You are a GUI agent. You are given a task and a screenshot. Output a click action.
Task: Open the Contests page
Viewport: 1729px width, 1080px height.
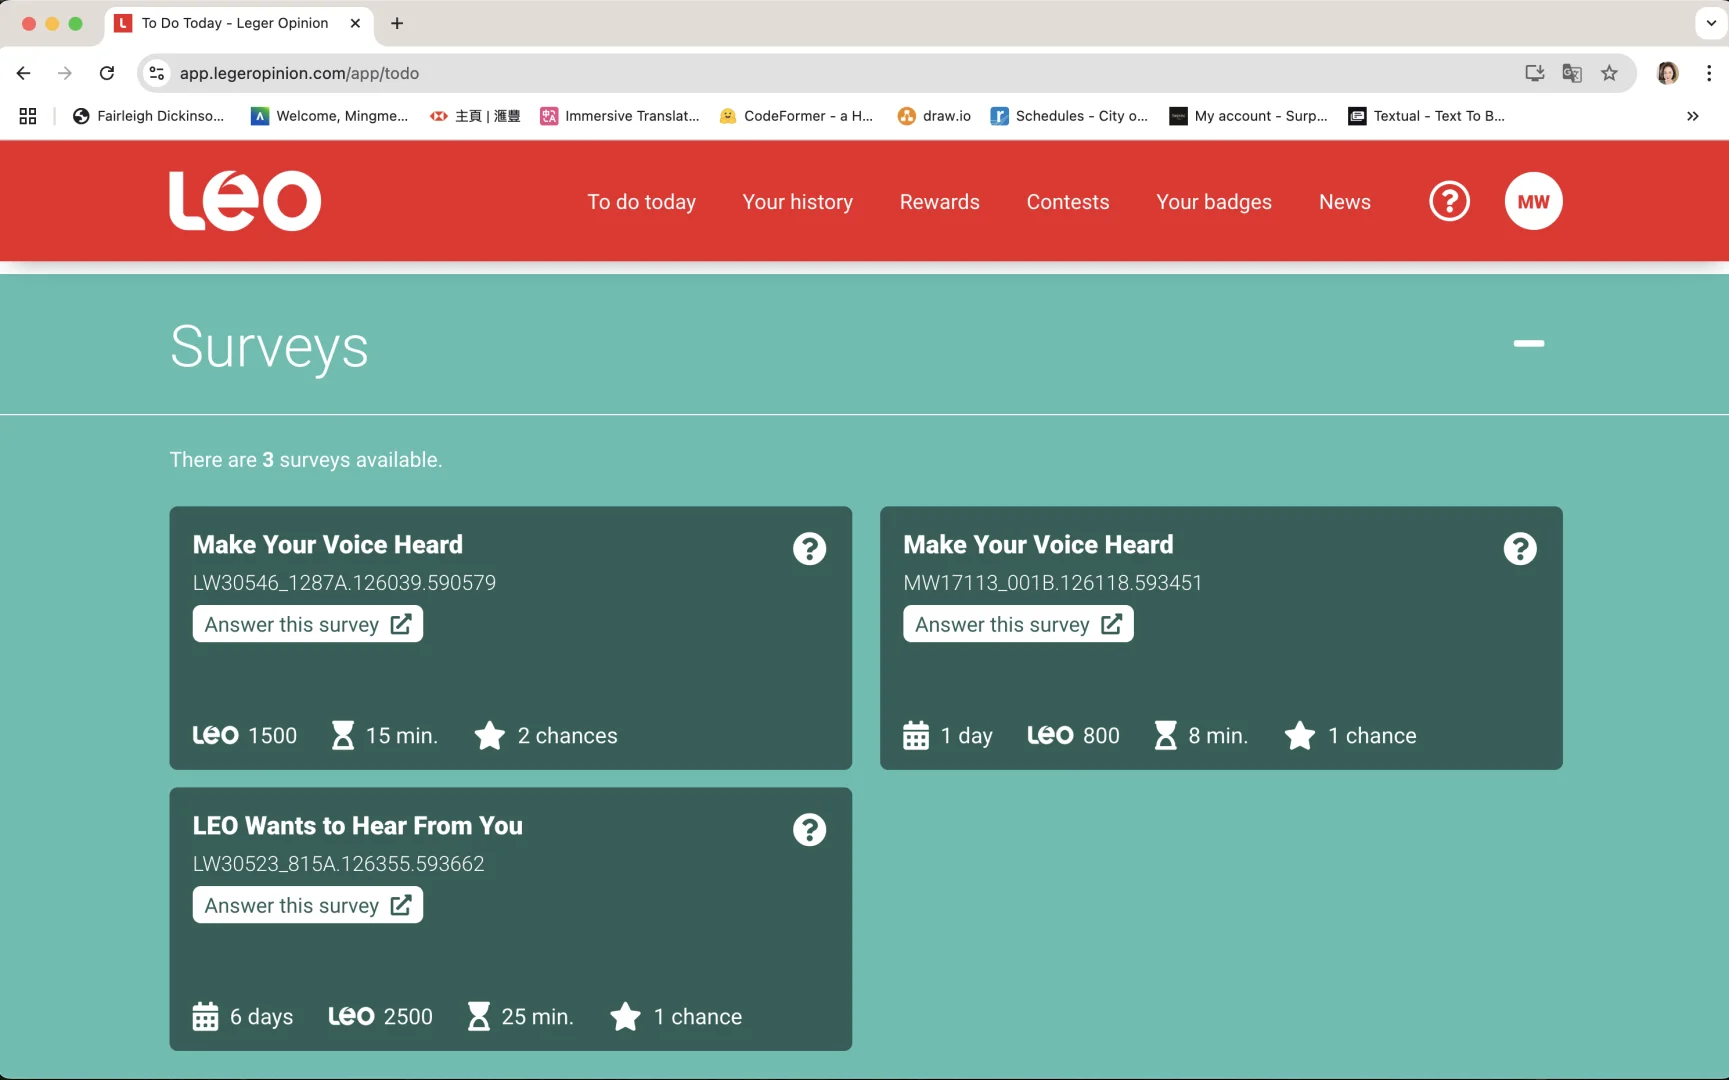pos(1067,202)
